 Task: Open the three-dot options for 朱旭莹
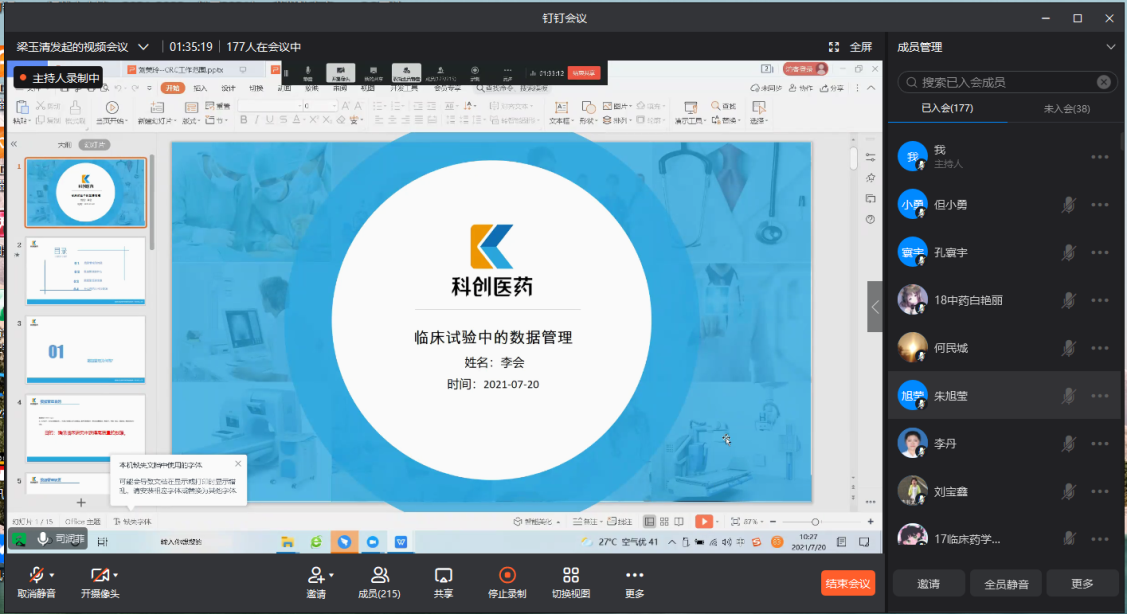(1100, 396)
